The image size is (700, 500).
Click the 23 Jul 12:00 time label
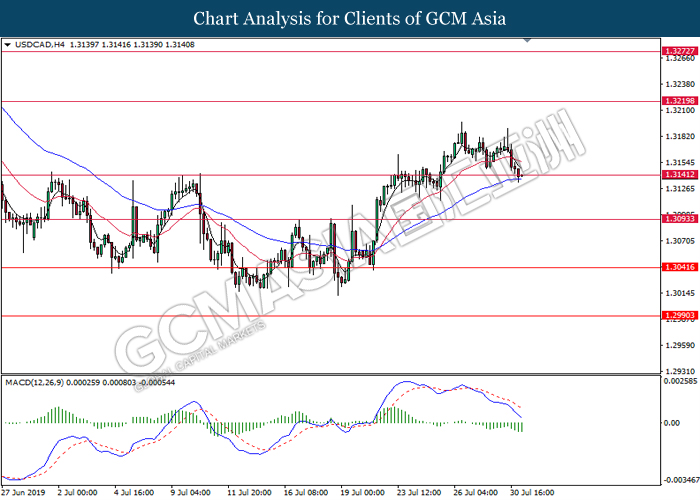point(419,492)
